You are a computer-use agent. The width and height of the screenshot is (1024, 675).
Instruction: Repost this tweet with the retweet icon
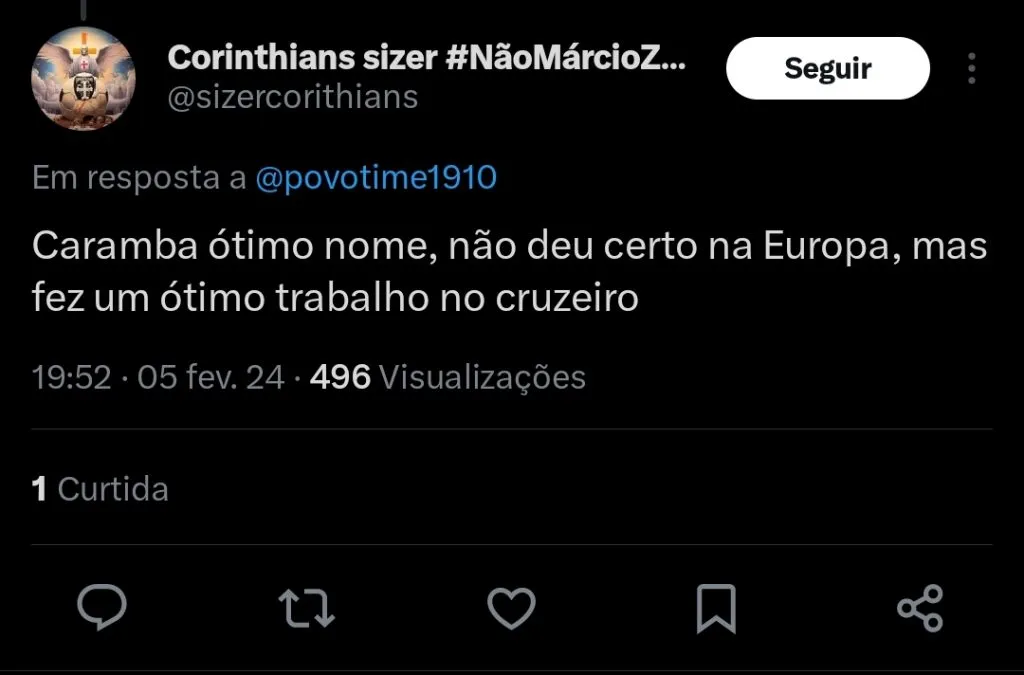coord(306,607)
